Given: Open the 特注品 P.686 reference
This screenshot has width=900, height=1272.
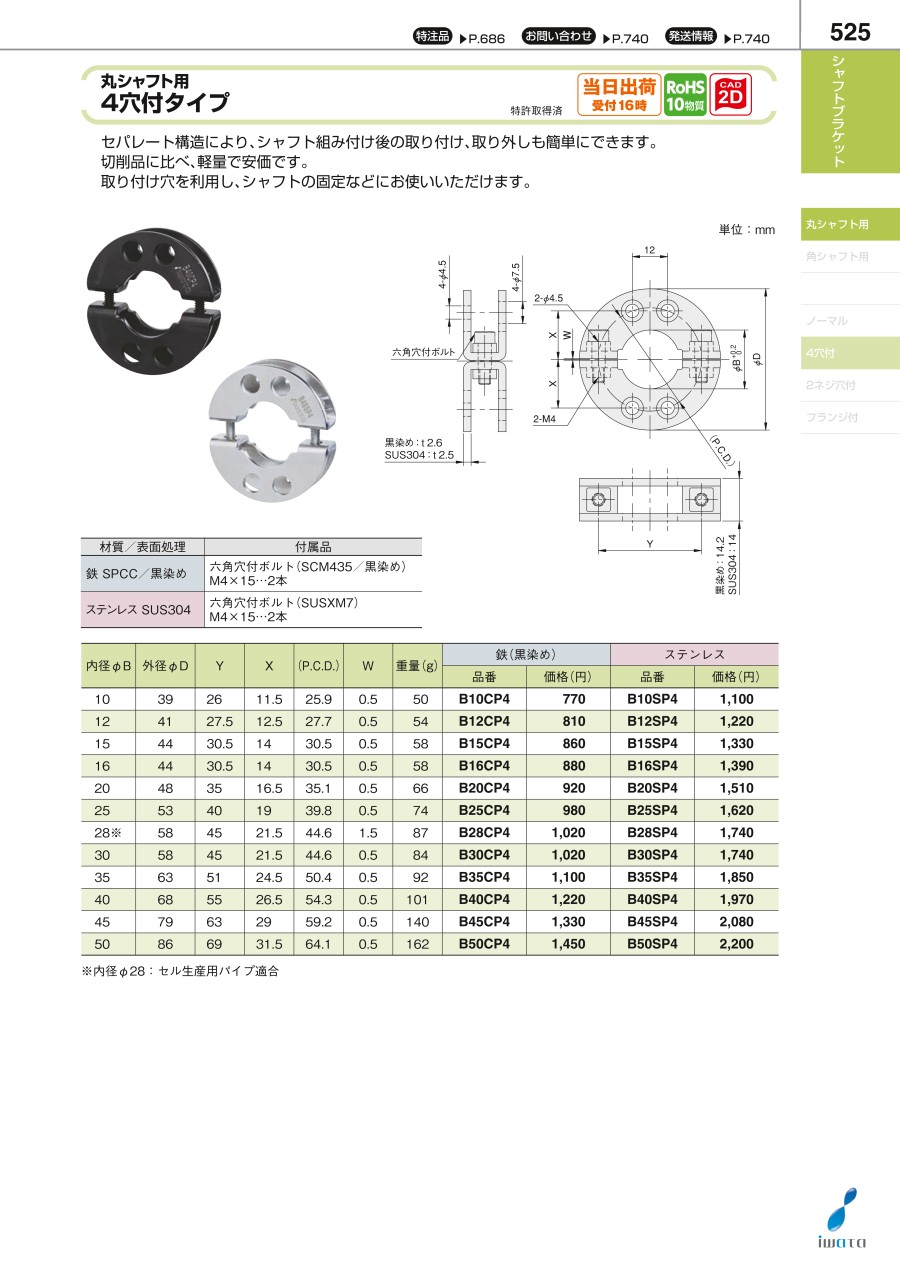Looking at the screenshot, I should point(459,37).
